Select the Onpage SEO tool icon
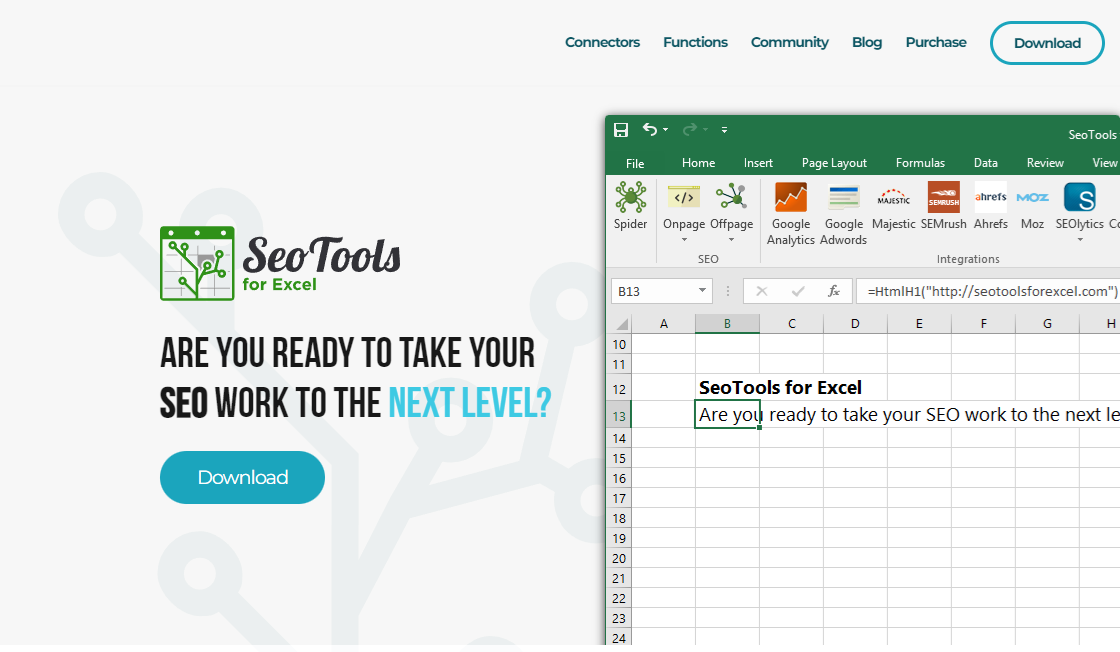 click(684, 198)
